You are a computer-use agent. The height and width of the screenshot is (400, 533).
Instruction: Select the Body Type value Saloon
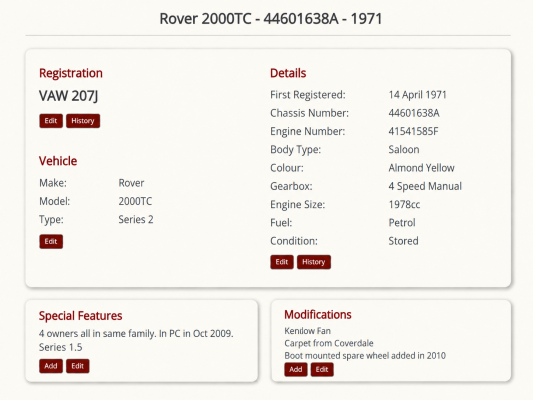pos(404,150)
